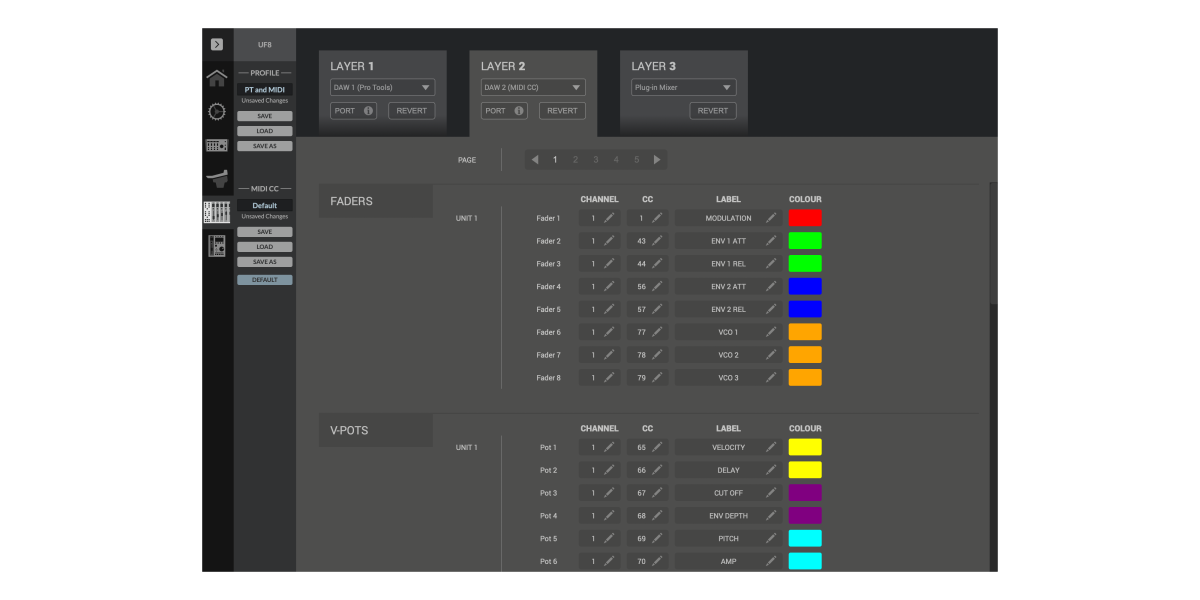This screenshot has width=1200, height=600.
Task: Go to the next page with the right arrow
Action: click(x=657, y=160)
